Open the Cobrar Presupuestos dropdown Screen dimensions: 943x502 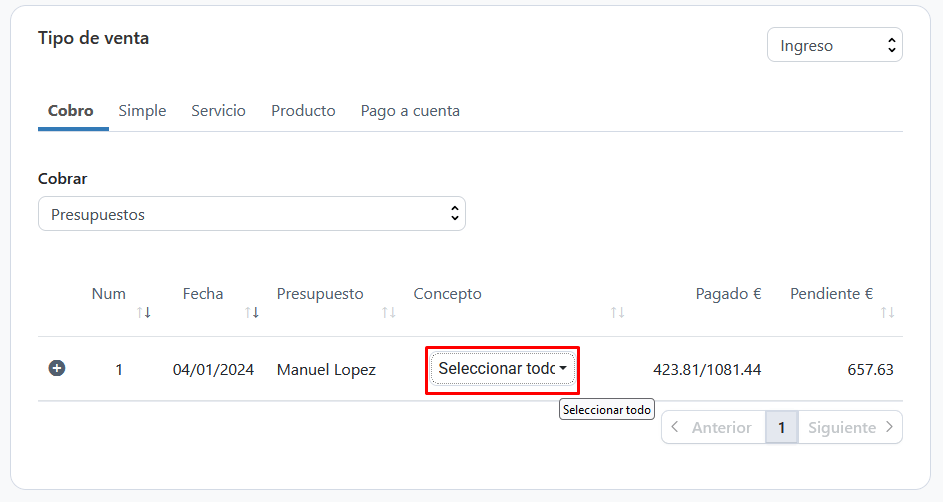(x=251, y=214)
